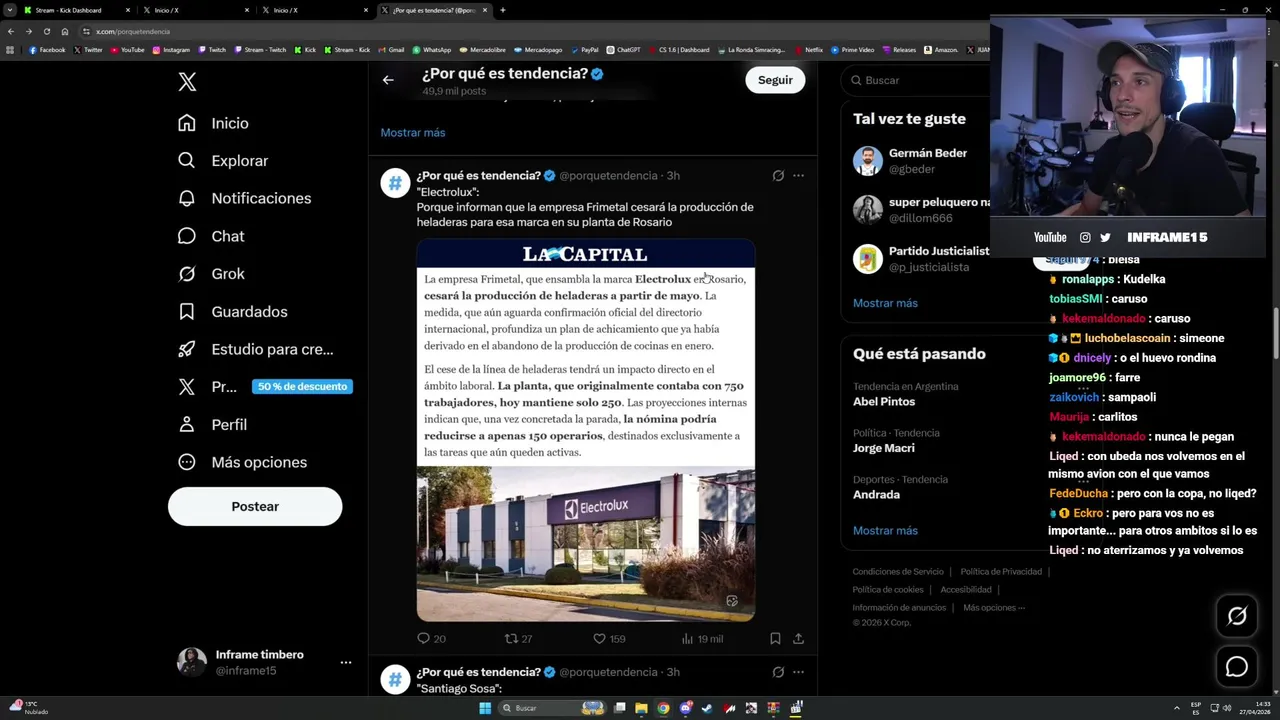This screenshot has height=720, width=1280.
Task: Open Discord from the taskbar
Action: pyautogui.click(x=685, y=708)
